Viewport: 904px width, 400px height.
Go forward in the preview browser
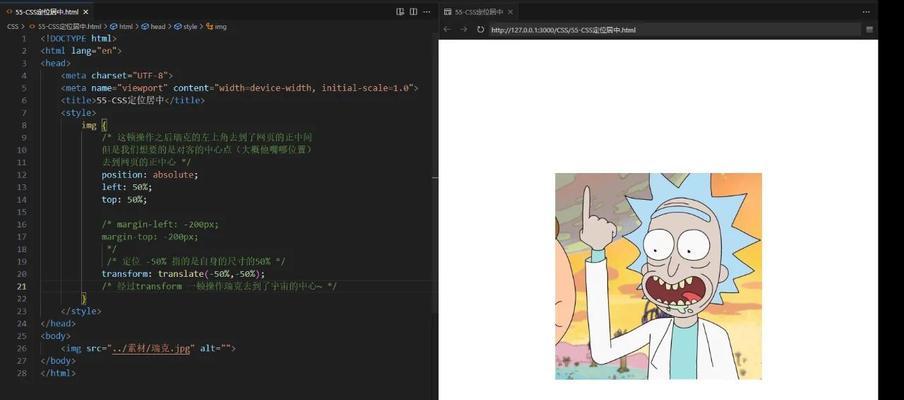(x=464, y=29)
